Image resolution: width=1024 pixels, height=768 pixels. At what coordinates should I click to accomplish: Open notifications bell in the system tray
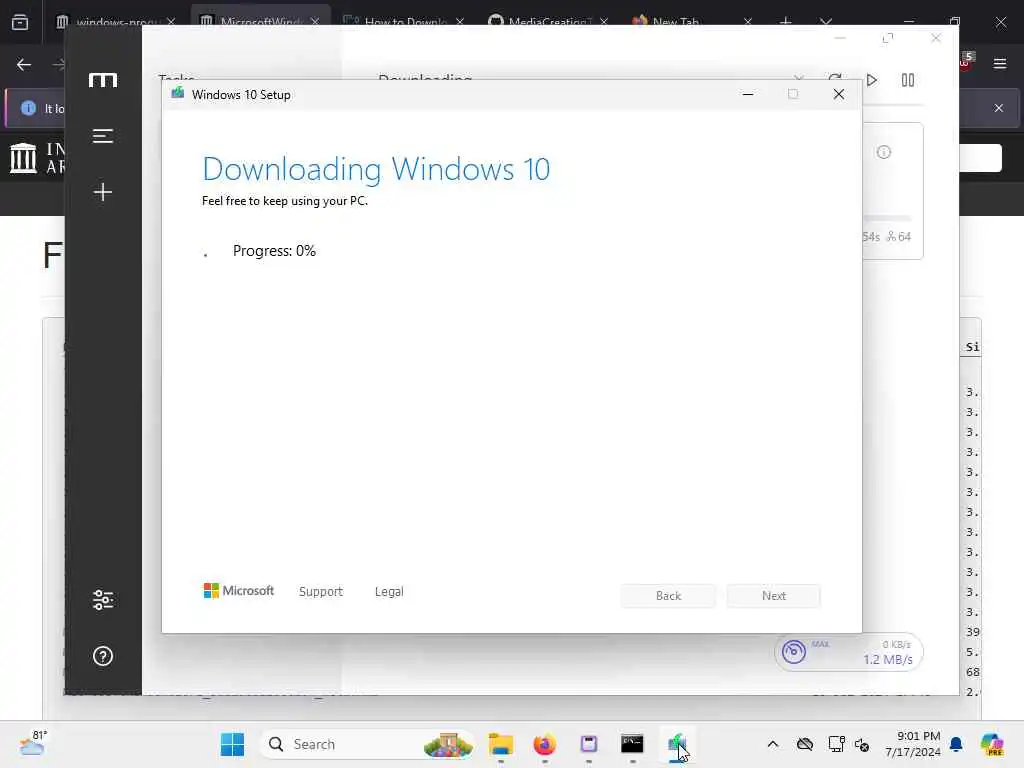(x=957, y=744)
